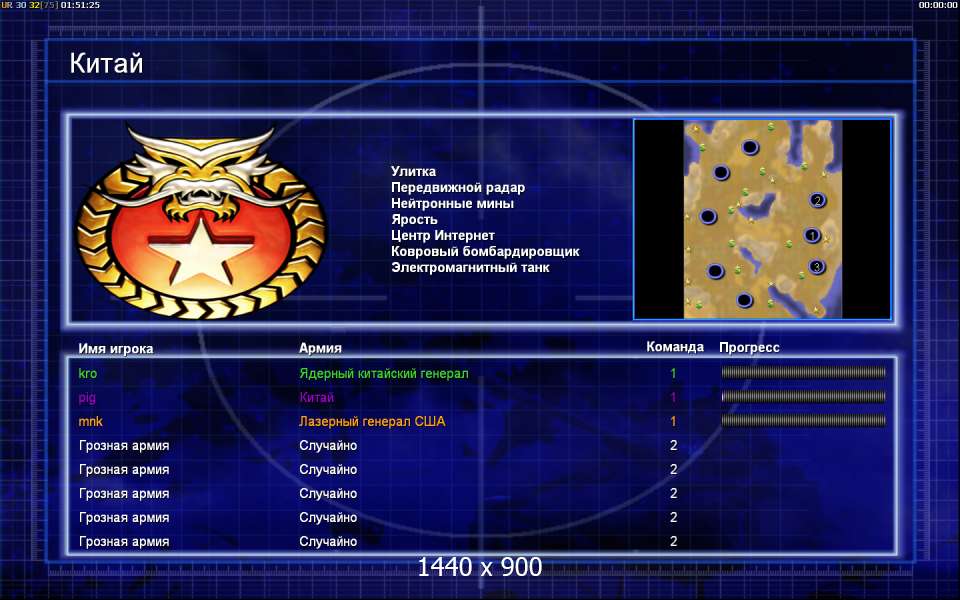Click the China dragon star faction emblem
960x600 pixels.
click(201, 221)
